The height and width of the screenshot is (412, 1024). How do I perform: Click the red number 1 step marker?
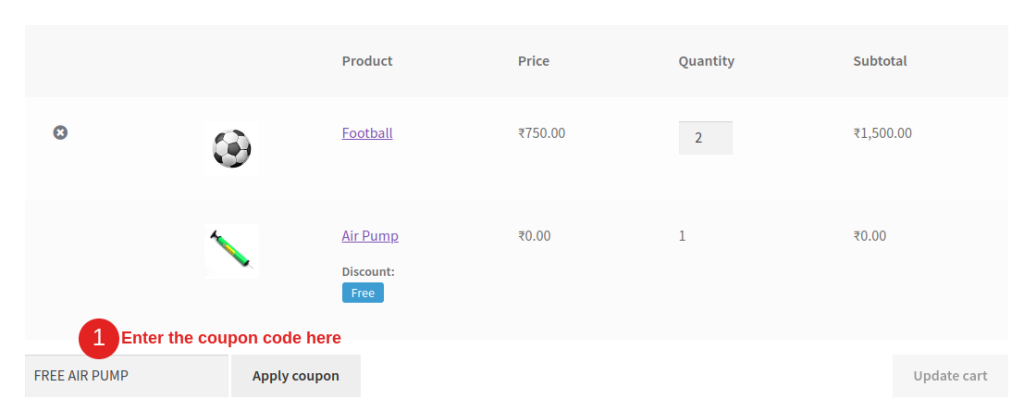(98, 338)
